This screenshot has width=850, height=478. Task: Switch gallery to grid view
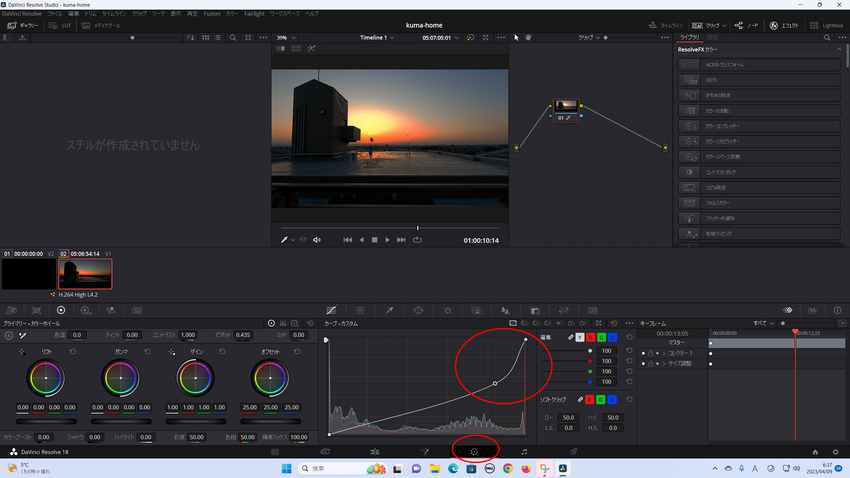coord(205,38)
